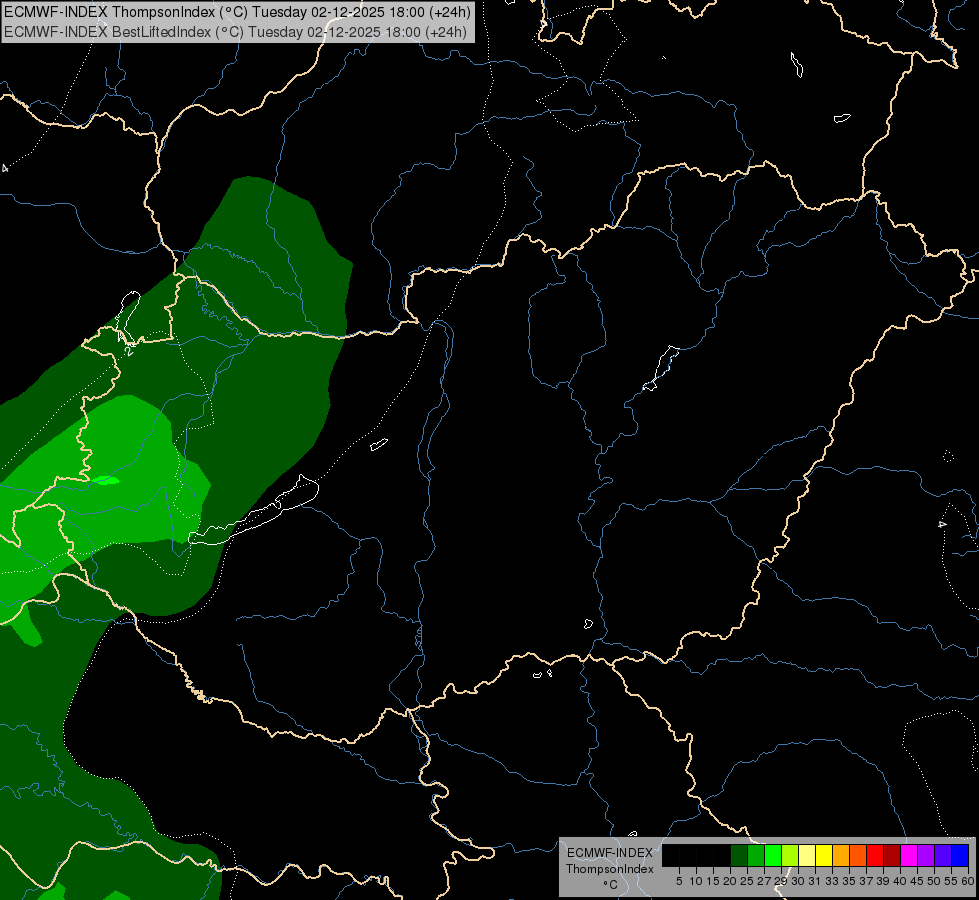The height and width of the screenshot is (900, 979).
Task: Pick the purple 45–50 legend swatch
Action: pos(926,855)
